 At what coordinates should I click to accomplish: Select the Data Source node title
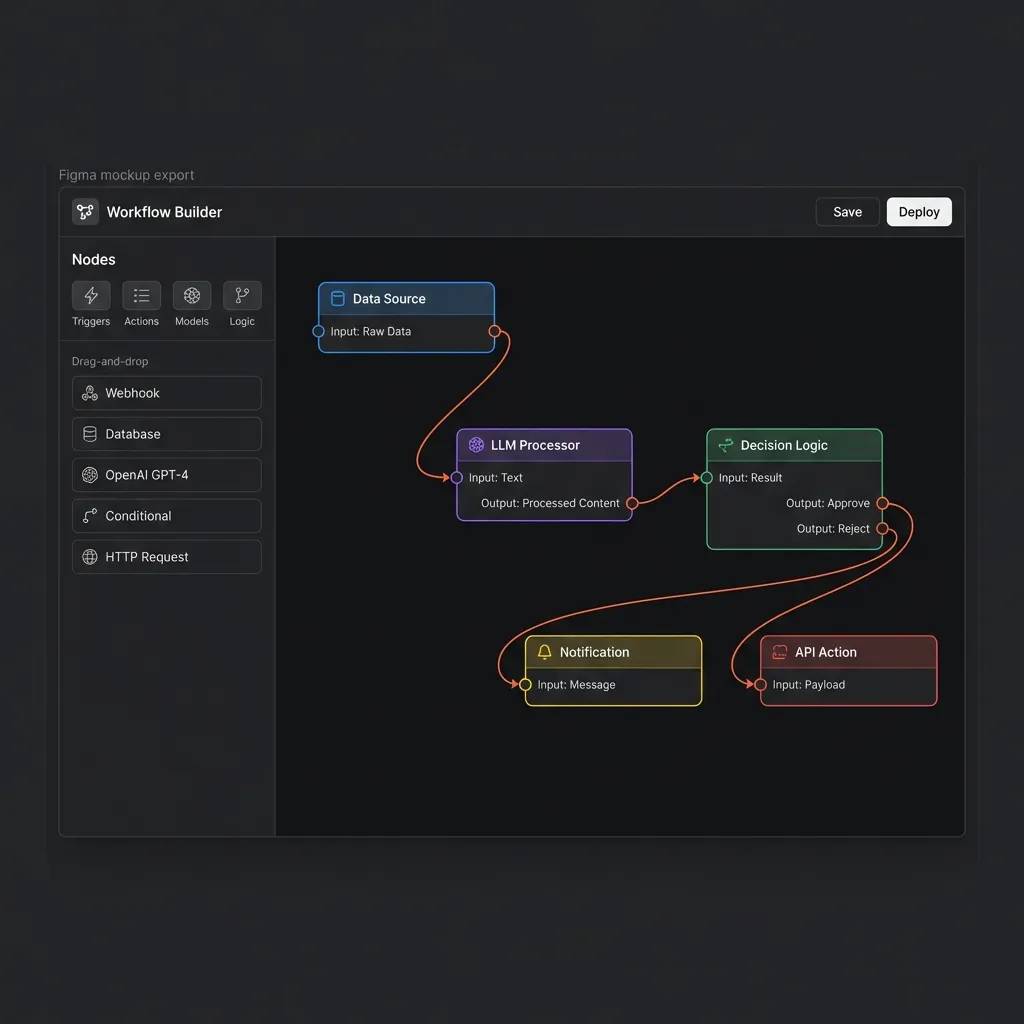click(389, 299)
